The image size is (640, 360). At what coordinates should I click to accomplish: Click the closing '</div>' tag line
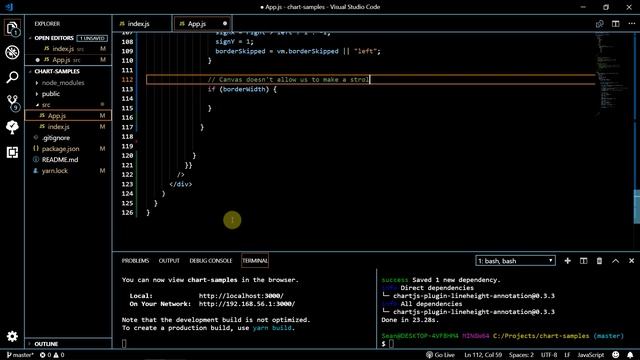180,184
